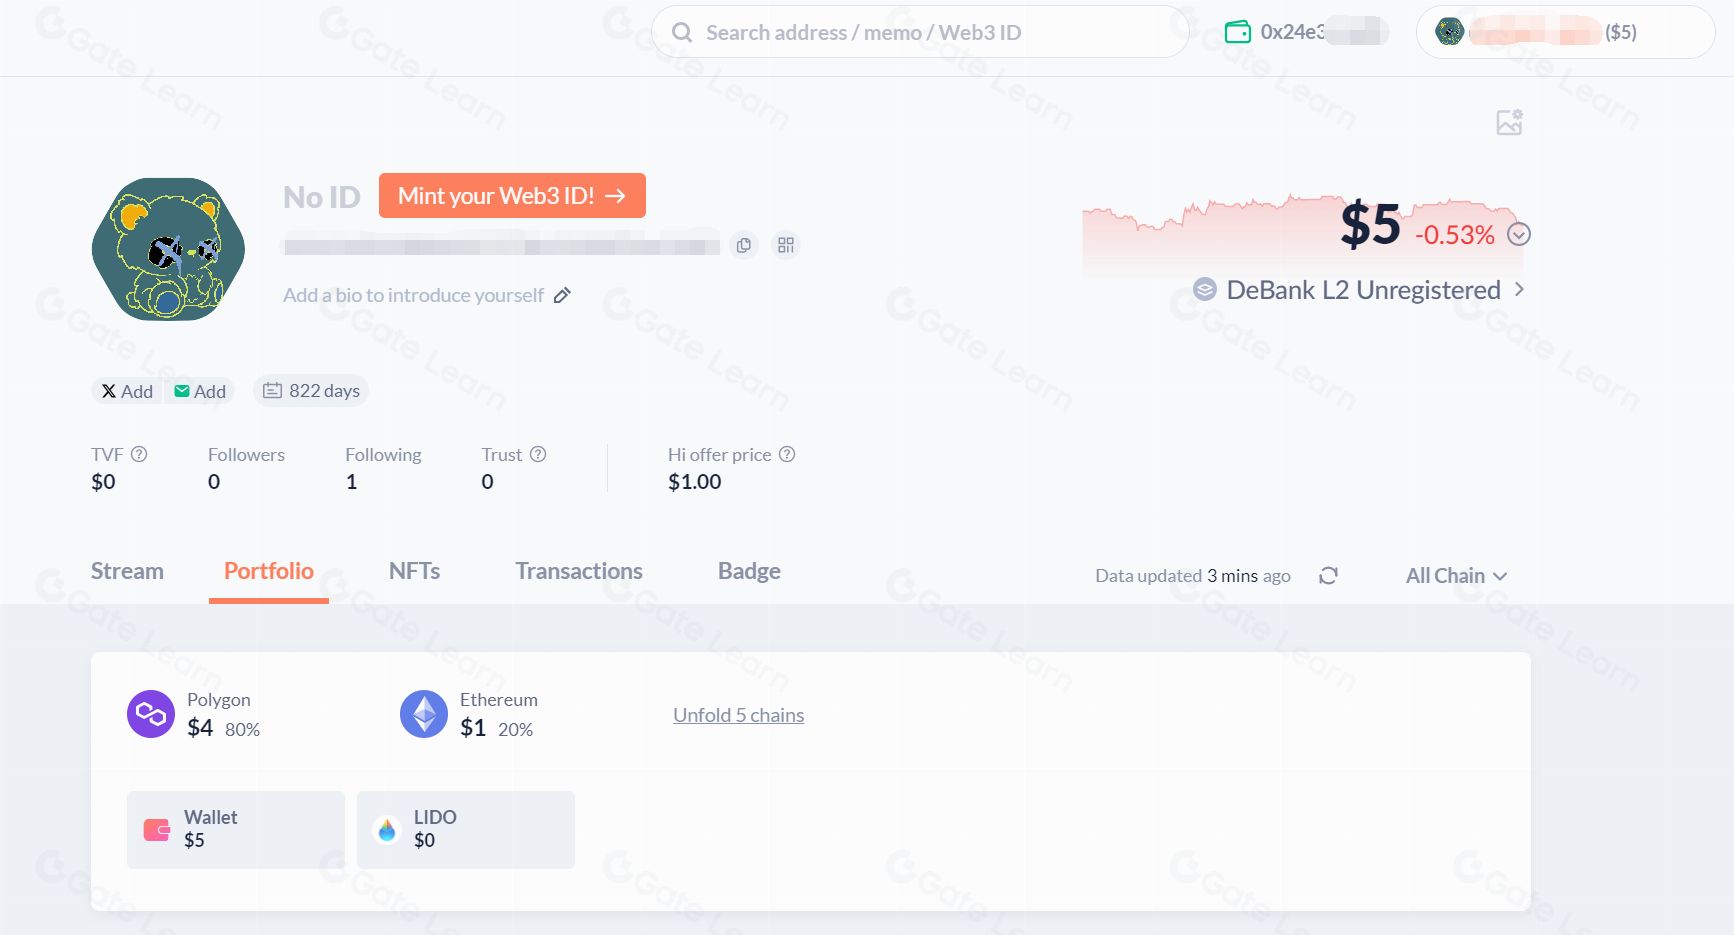Open DeBank L2 Unregistered chevron
The width and height of the screenshot is (1734, 935).
1519,289
